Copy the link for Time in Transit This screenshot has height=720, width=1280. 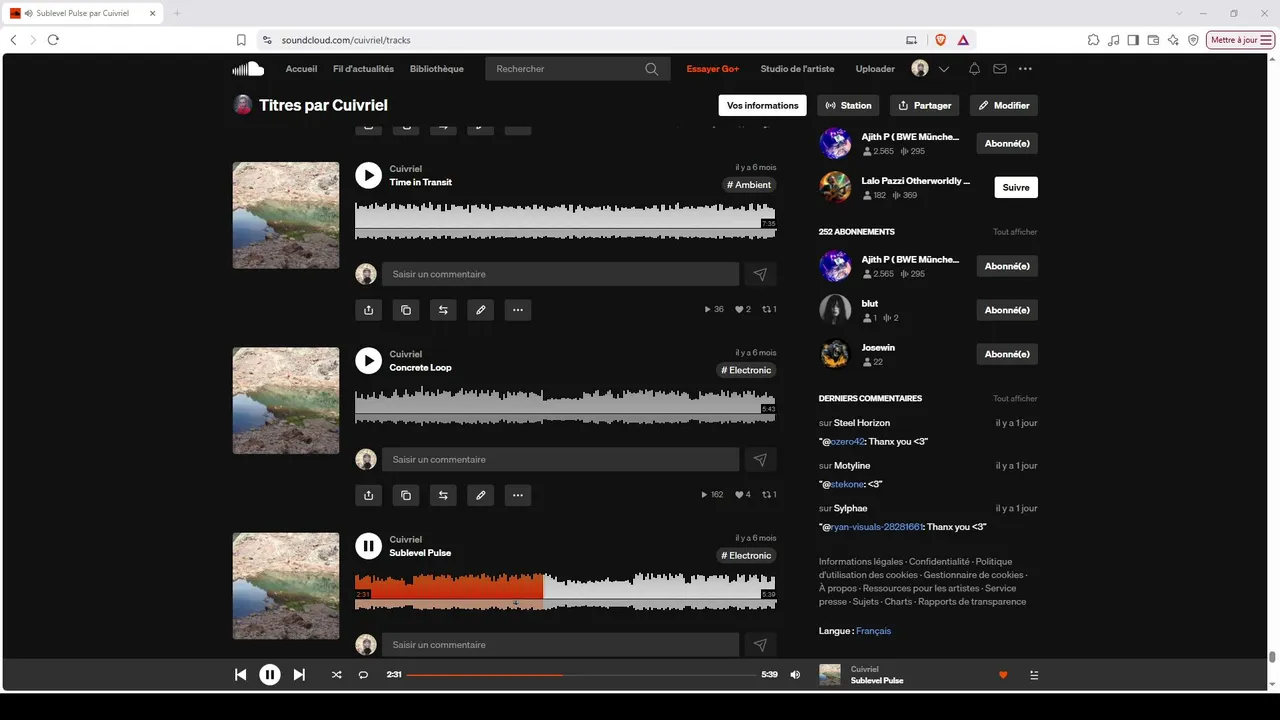[x=406, y=310]
